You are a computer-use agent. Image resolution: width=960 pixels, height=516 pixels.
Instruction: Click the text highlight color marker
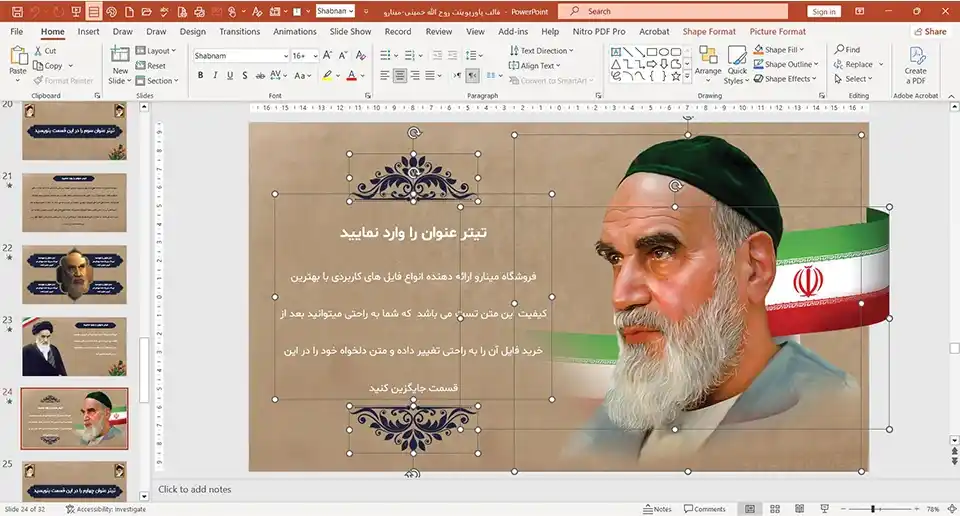[x=328, y=75]
